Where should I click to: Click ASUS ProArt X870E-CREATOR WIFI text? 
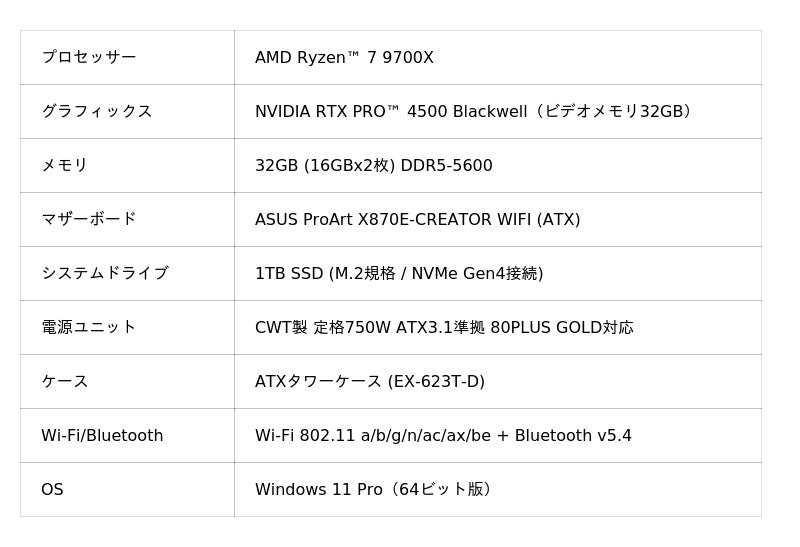(x=417, y=220)
